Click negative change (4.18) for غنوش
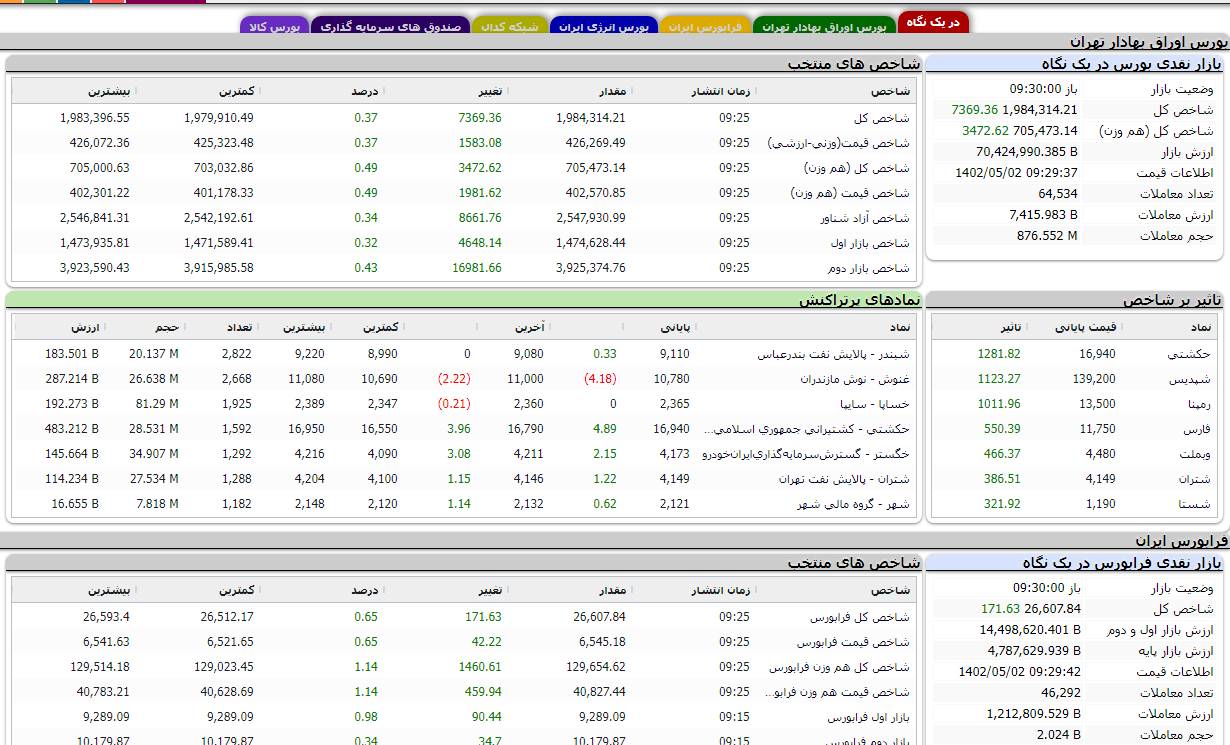1230x745 pixels. (600, 379)
